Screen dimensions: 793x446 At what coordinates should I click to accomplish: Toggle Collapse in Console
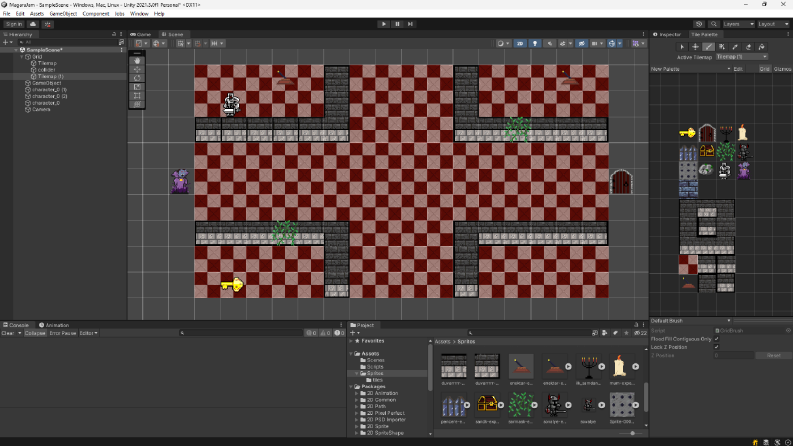[x=35, y=333]
